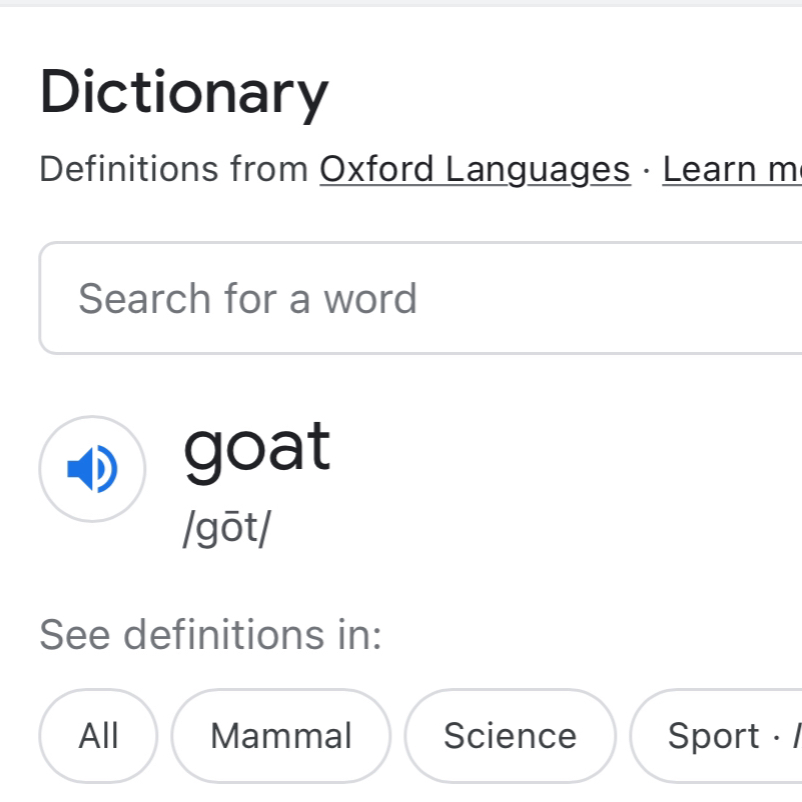
Task: Filter definitions by Mammal
Action: pos(281,736)
